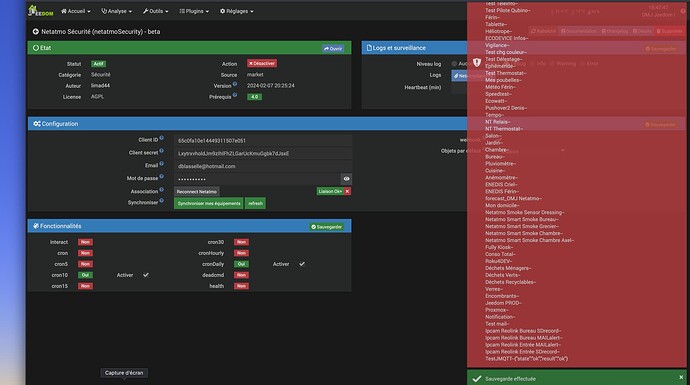The image size is (690, 385).
Task: Toggle Activer checkbox for cronDaily
Action: tap(302, 264)
